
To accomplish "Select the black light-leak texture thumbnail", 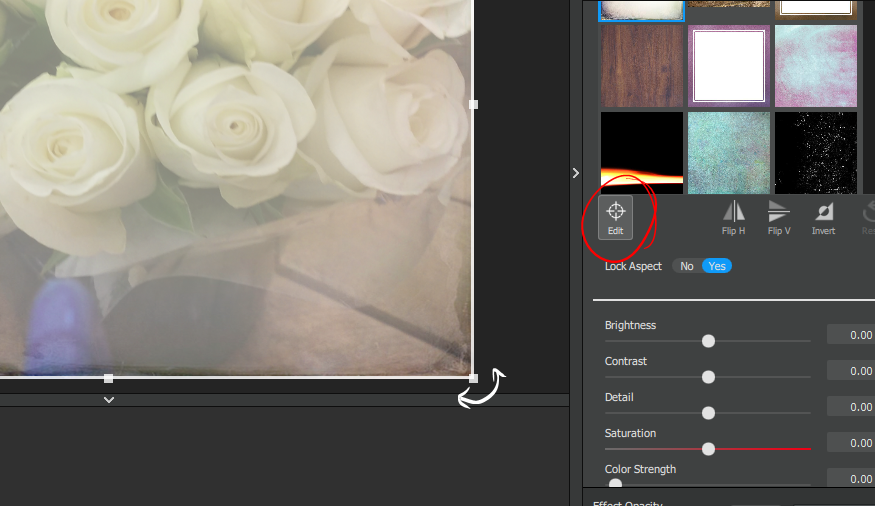I will point(642,152).
